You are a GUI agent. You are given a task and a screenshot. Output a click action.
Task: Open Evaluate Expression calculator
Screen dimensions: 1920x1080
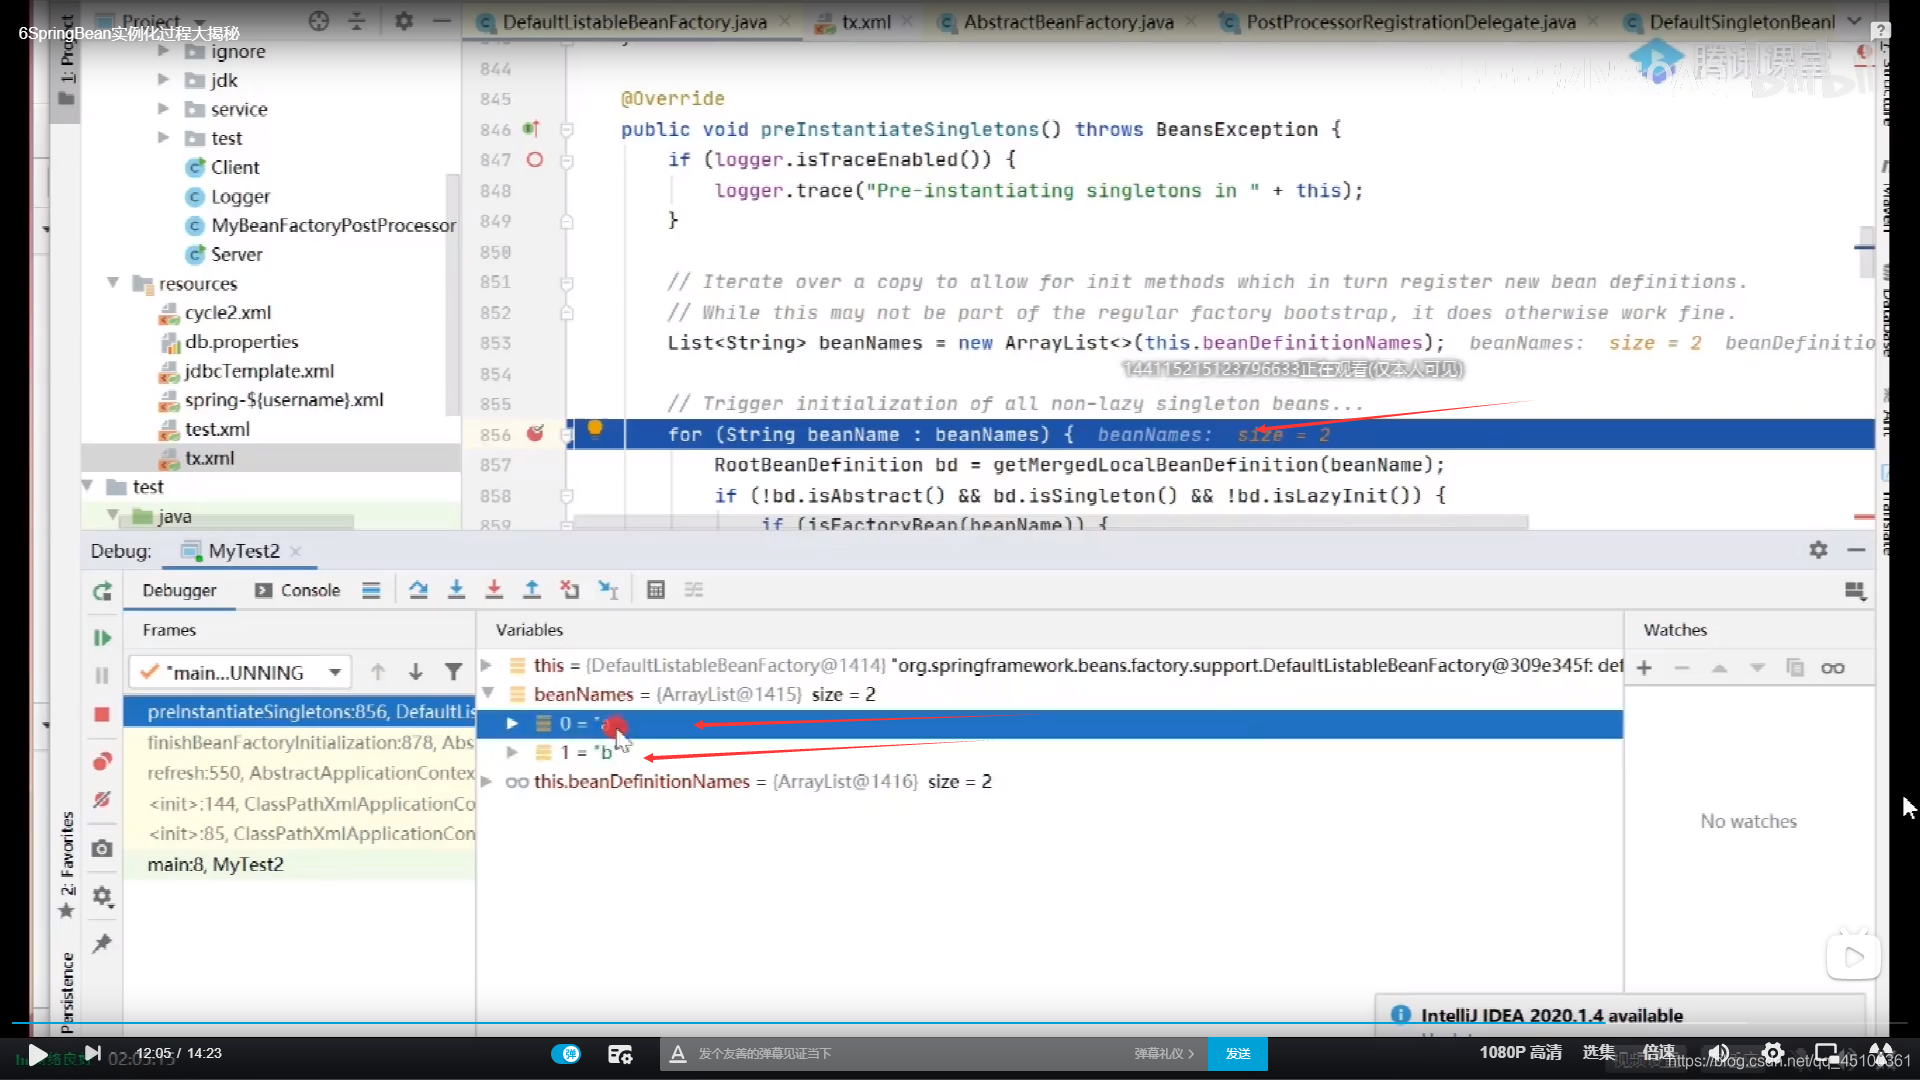pos(656,590)
